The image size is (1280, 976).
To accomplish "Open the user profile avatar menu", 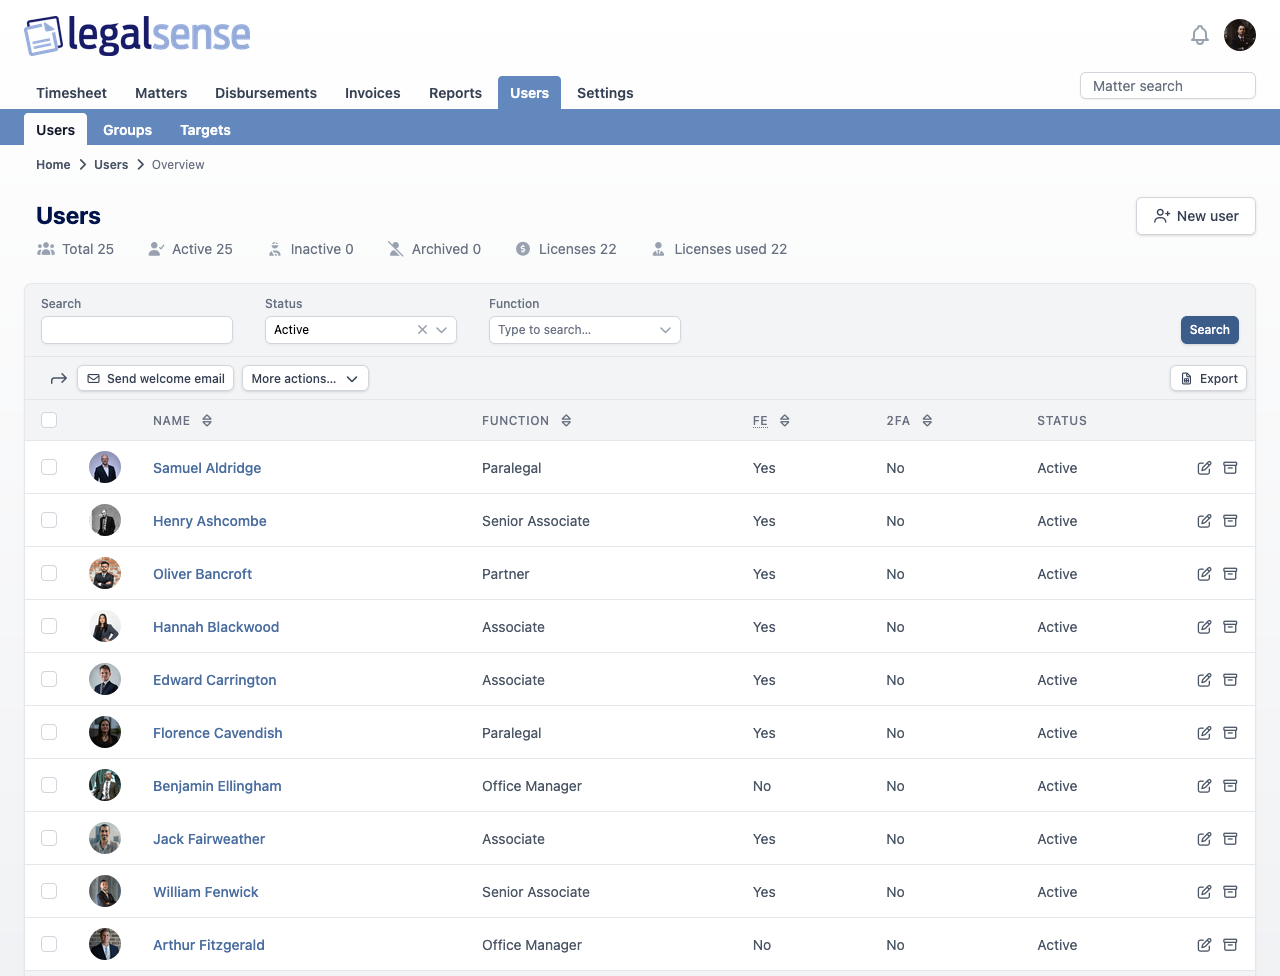I will pos(1240,35).
